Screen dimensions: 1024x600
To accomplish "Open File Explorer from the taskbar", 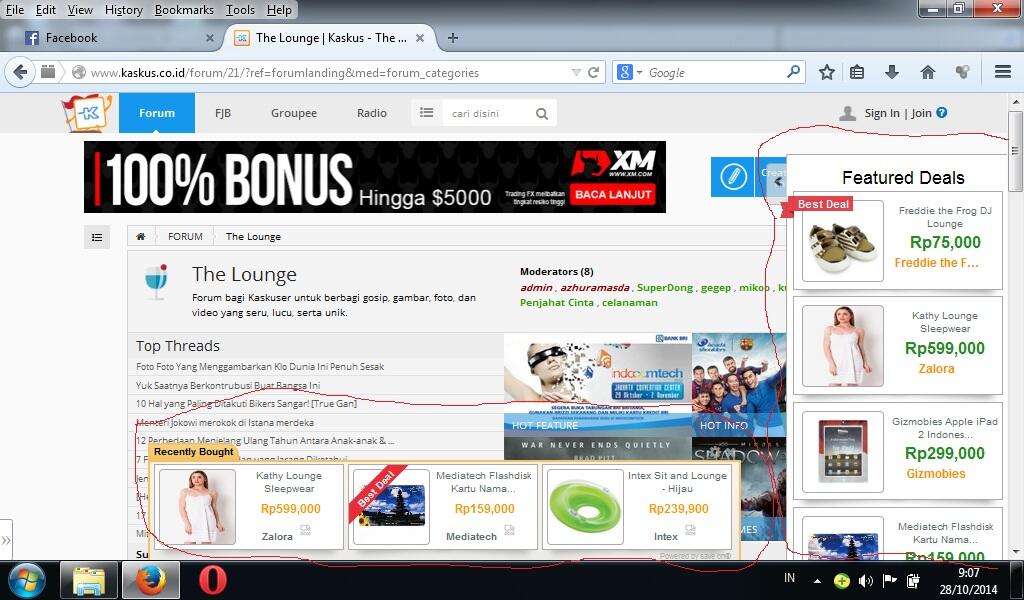I will coord(89,580).
